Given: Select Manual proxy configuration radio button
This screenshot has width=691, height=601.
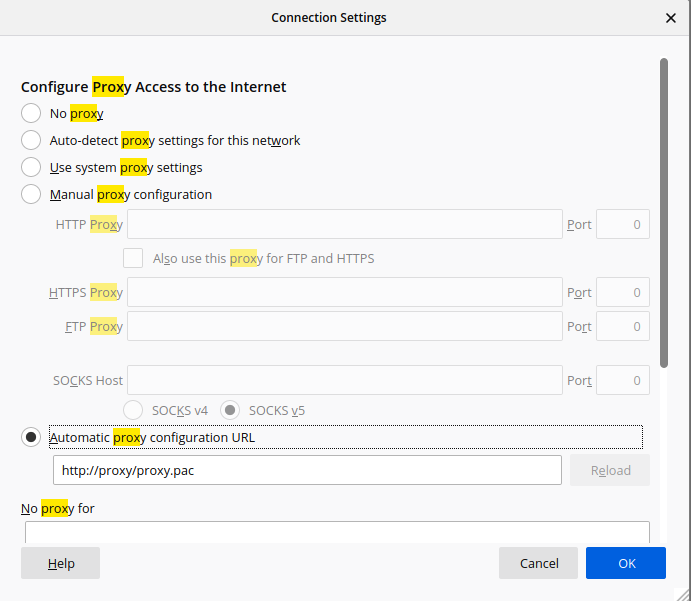Looking at the screenshot, I should click(31, 194).
